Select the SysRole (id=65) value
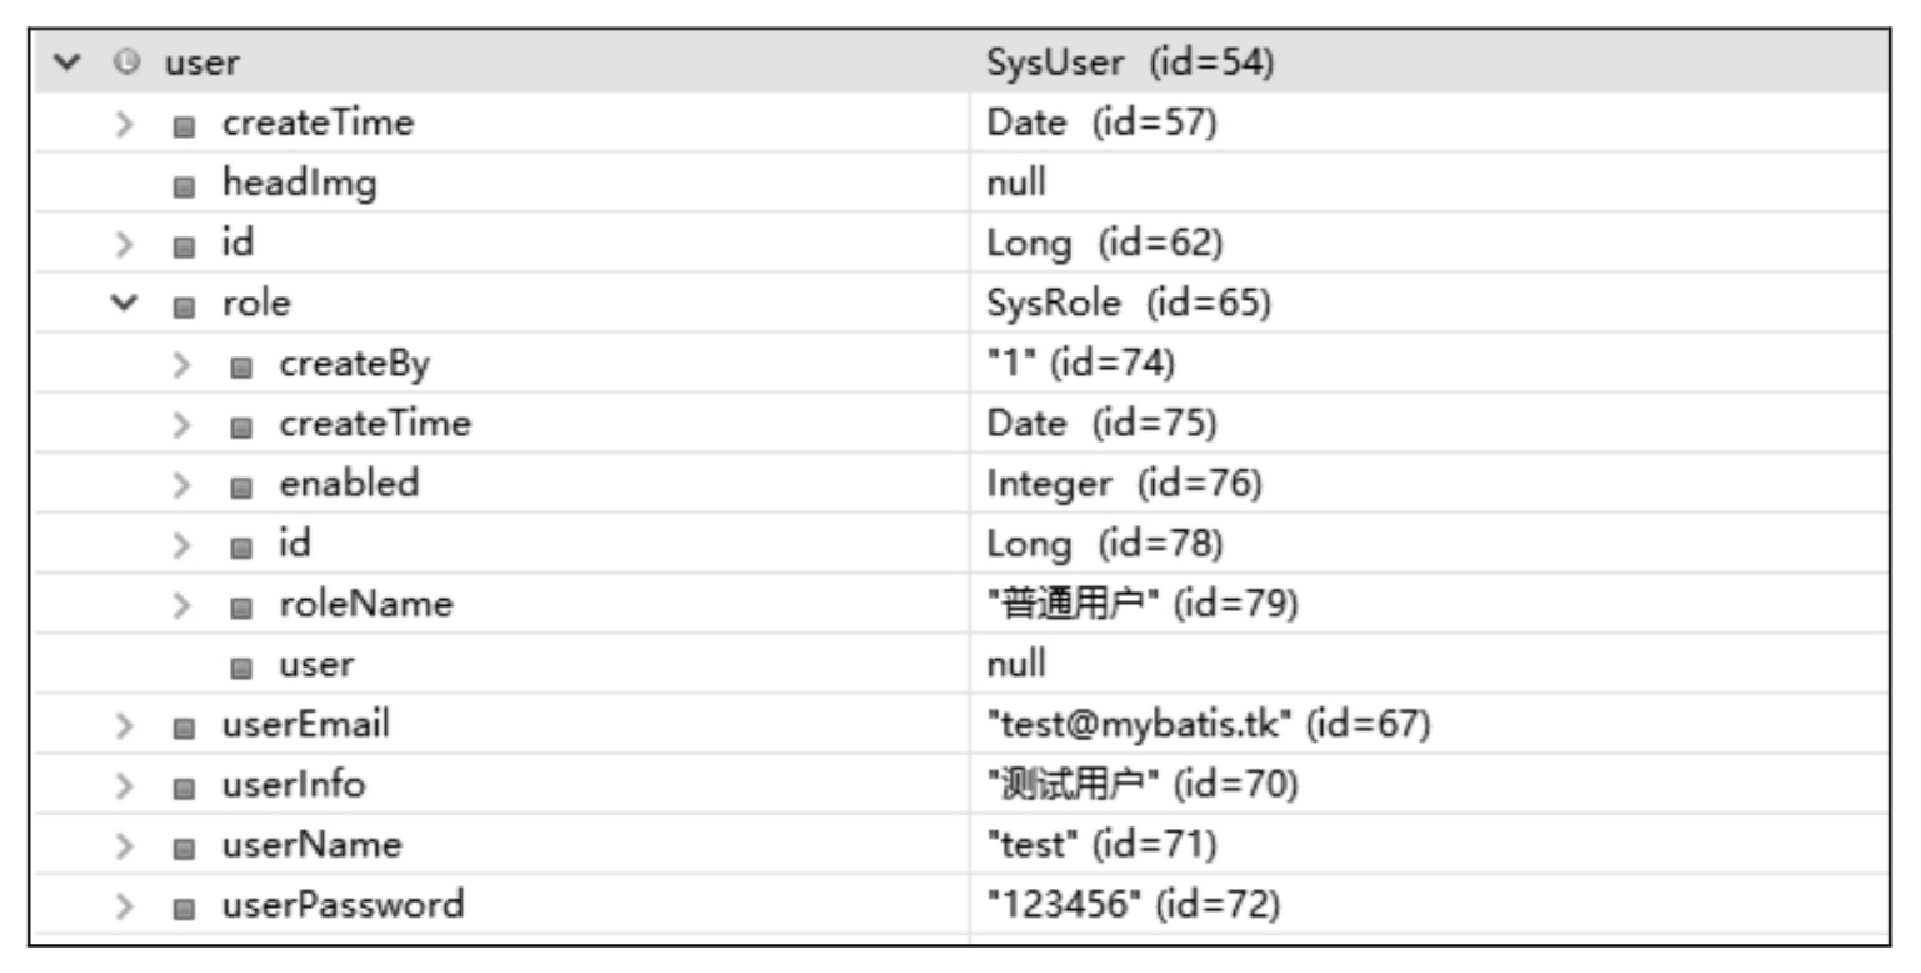This screenshot has height=973, width=1921. click(x=1129, y=302)
